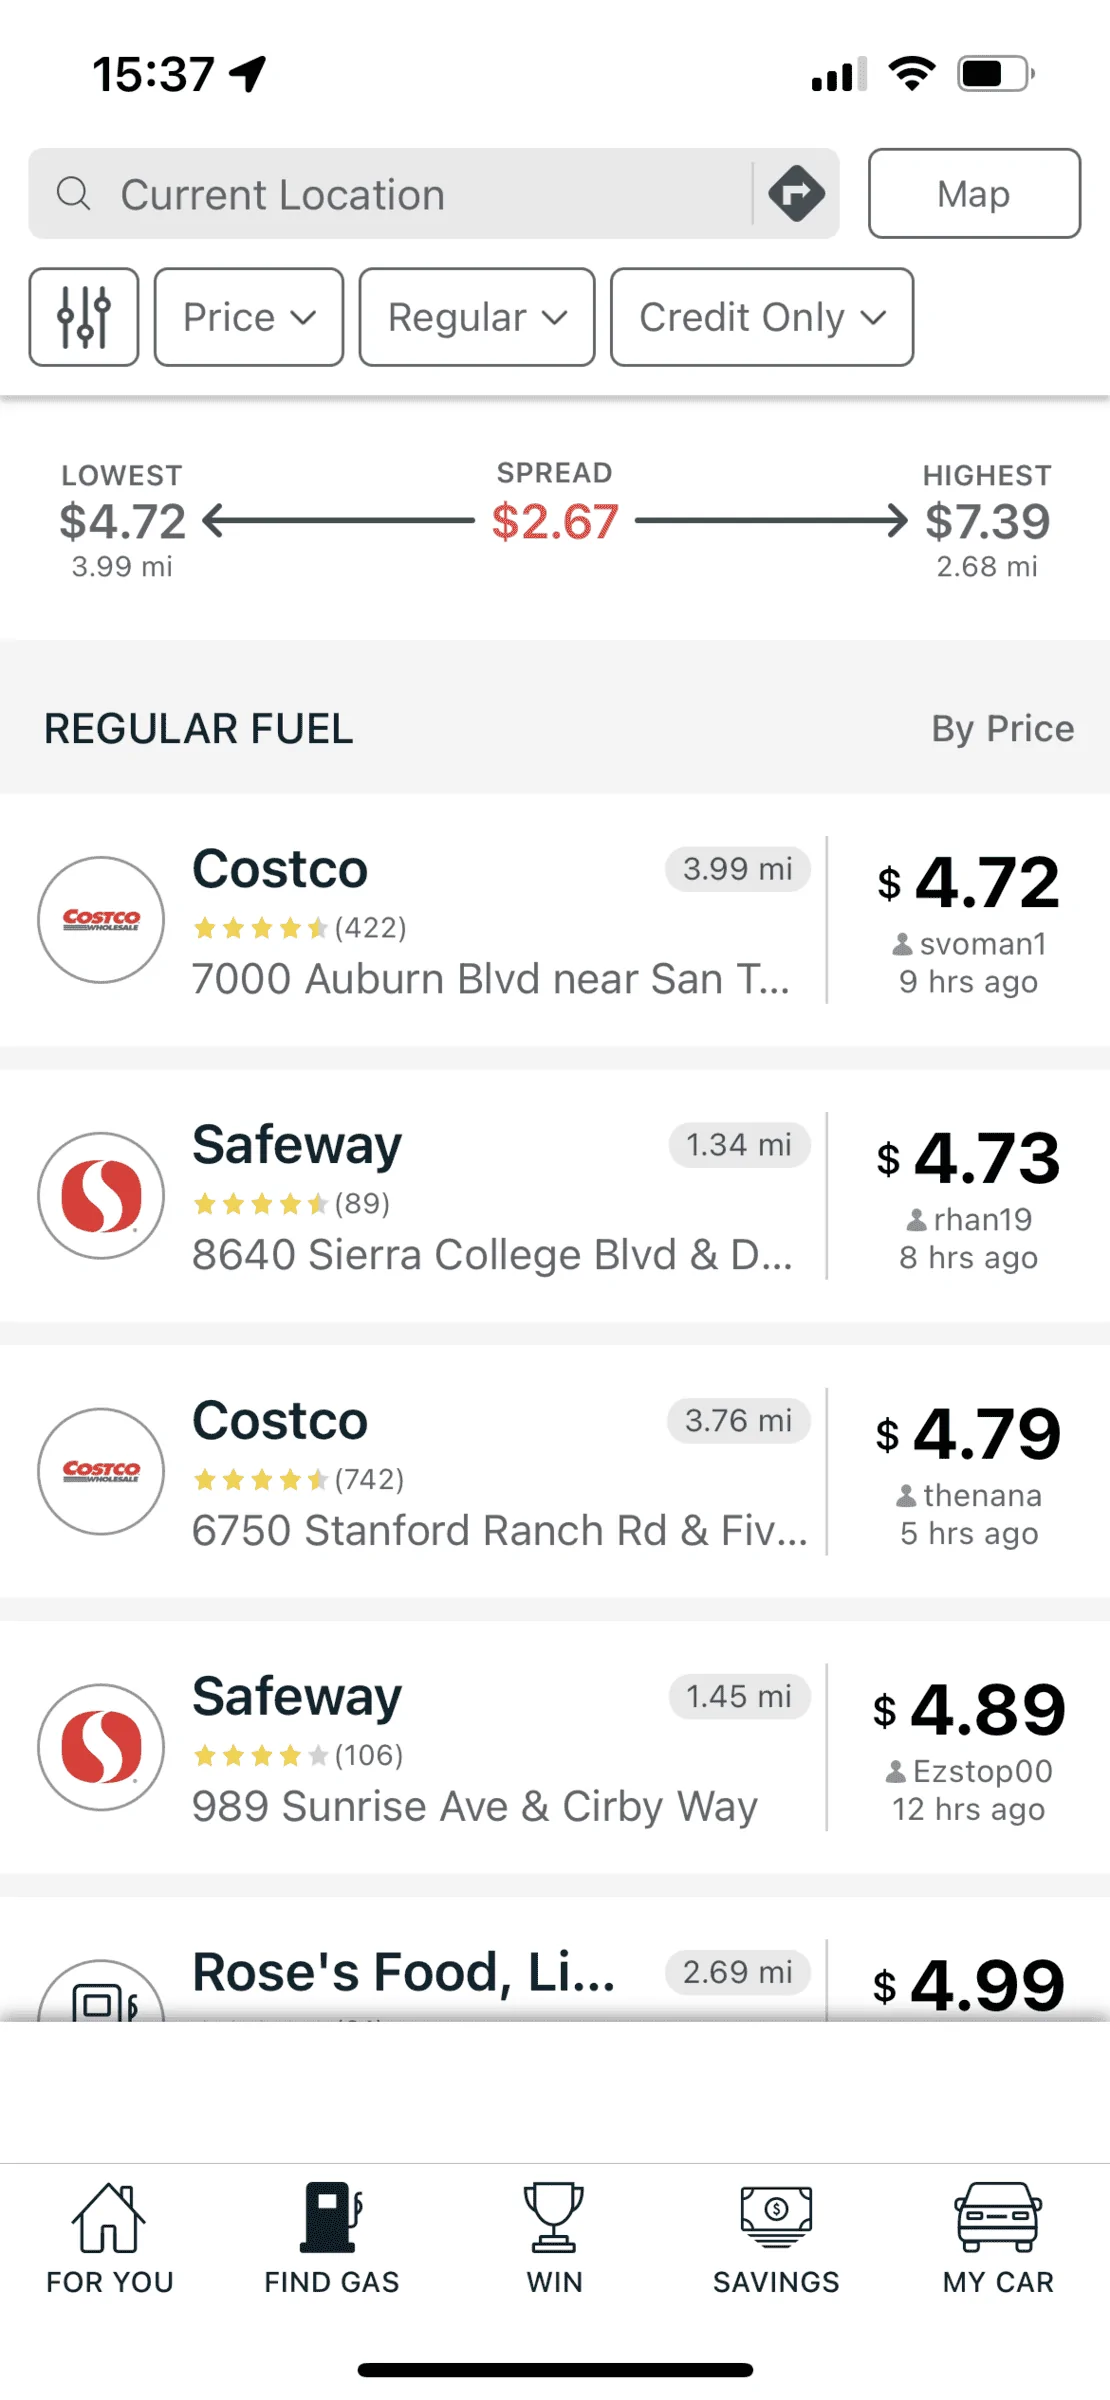Open the Win trophy tab
The height and width of the screenshot is (2400, 1110).
pyautogui.click(x=554, y=2238)
